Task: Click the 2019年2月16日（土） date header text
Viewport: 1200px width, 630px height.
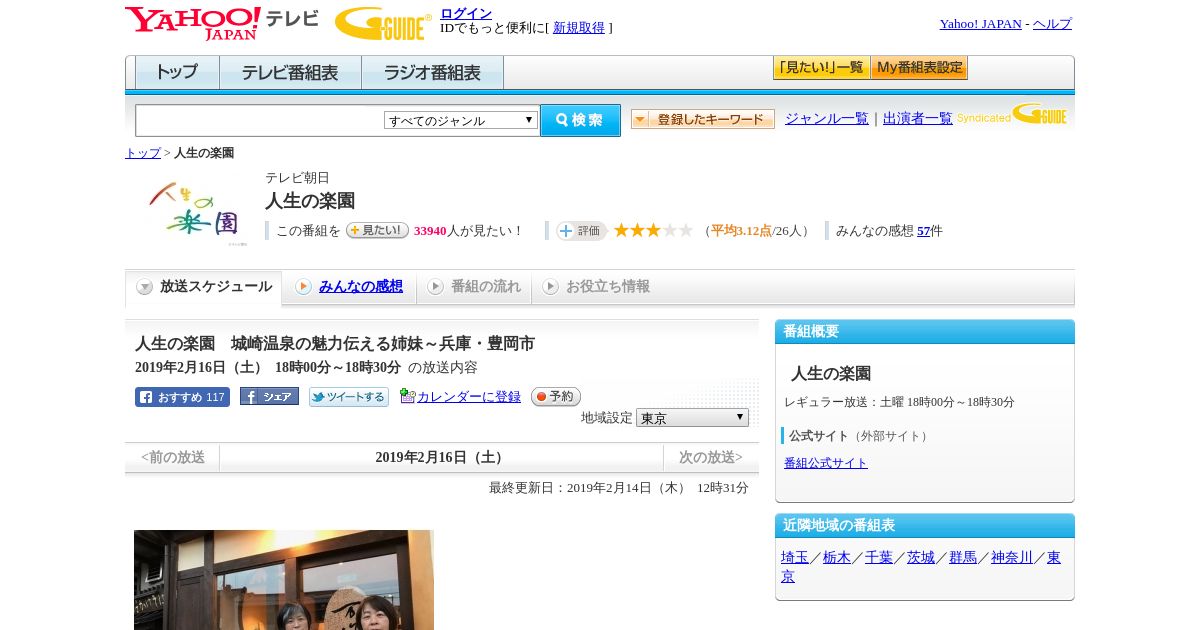Action: [x=442, y=457]
